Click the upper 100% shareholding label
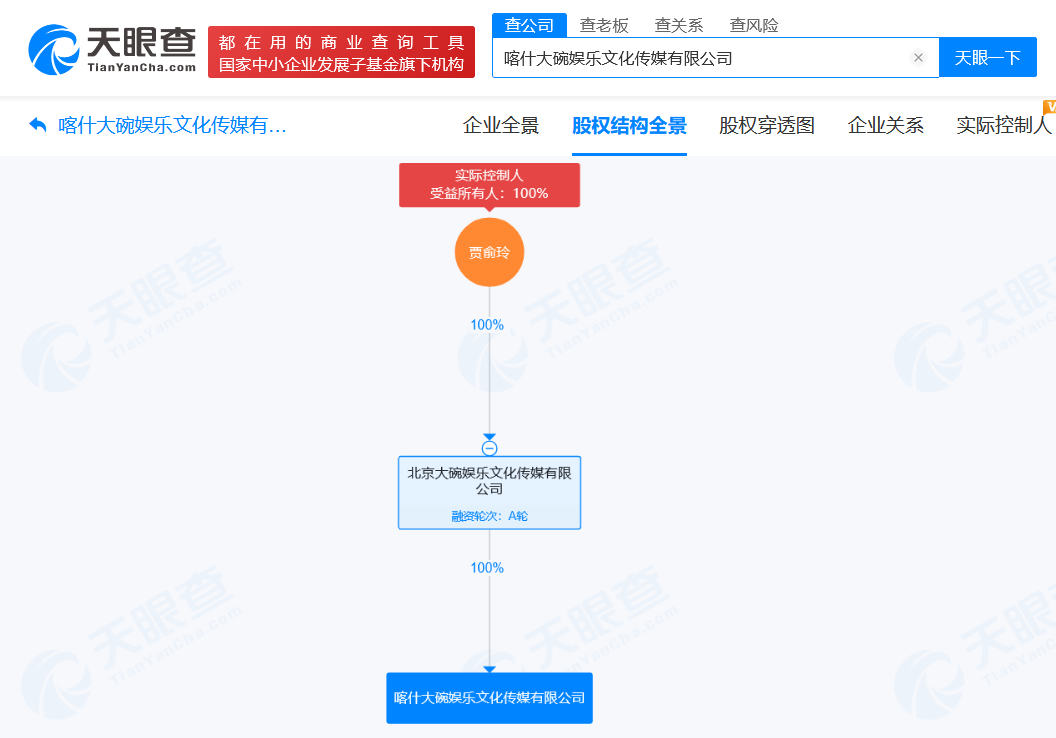 pos(489,324)
